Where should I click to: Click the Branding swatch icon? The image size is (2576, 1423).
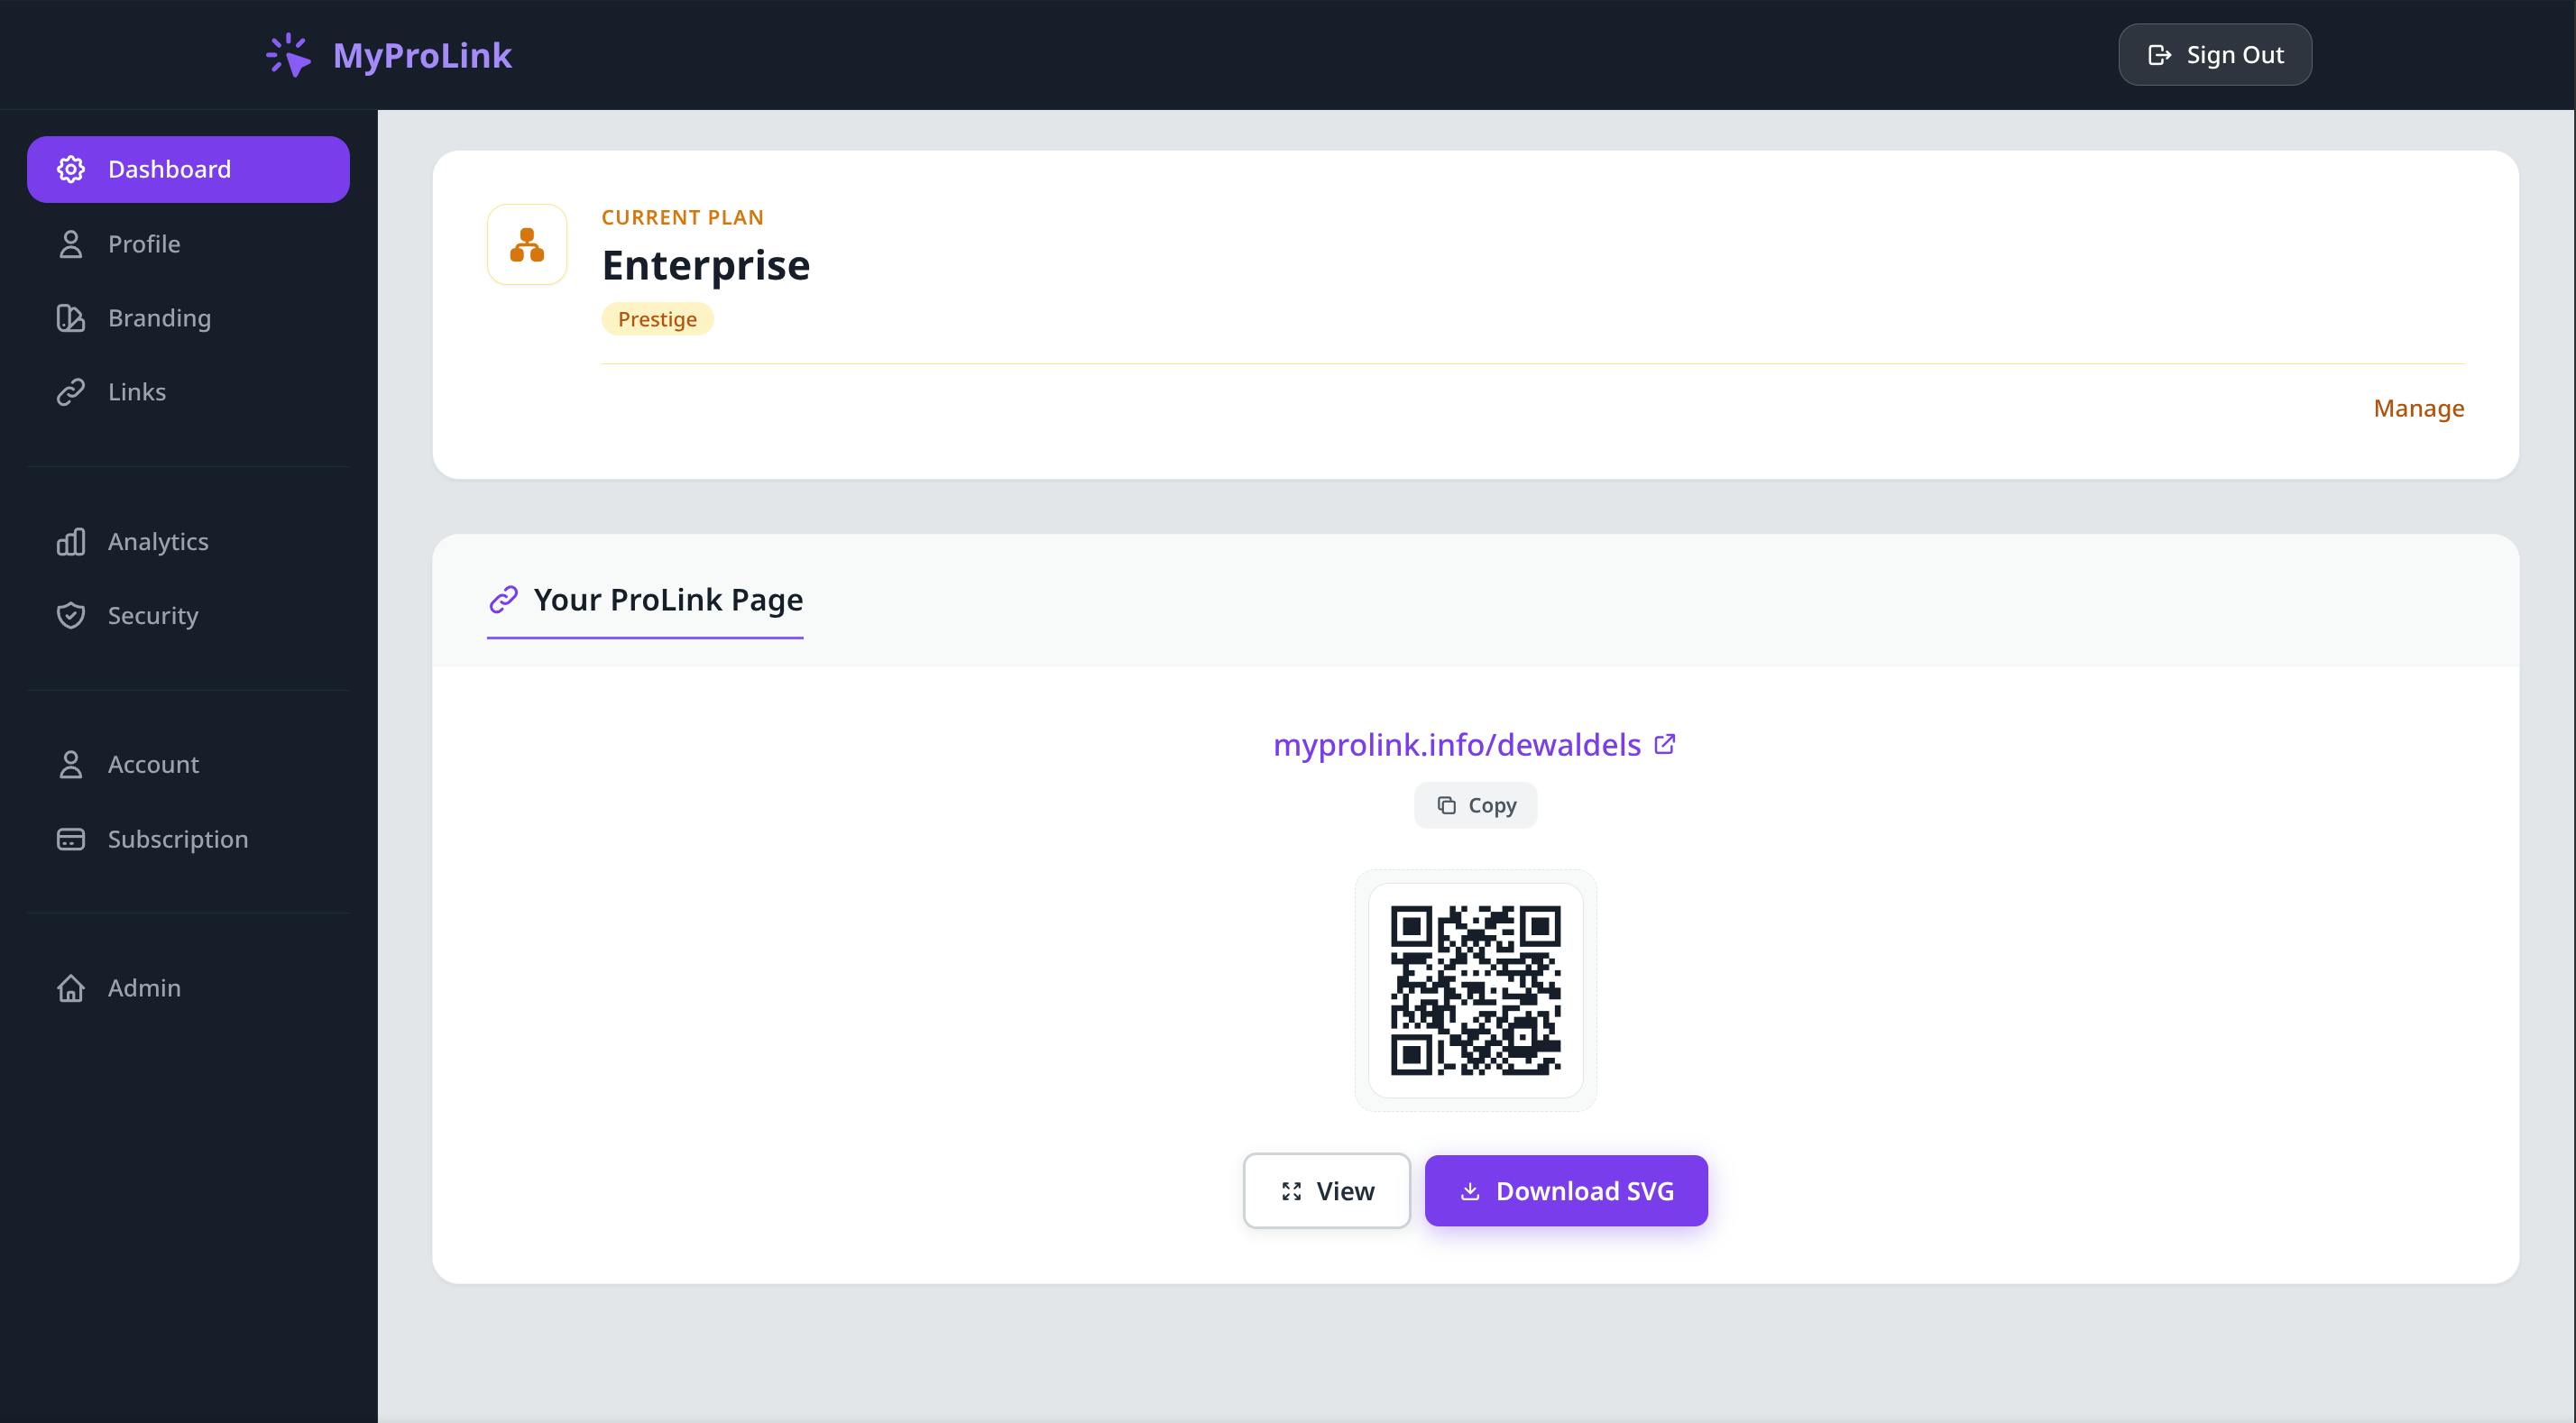coord(70,318)
